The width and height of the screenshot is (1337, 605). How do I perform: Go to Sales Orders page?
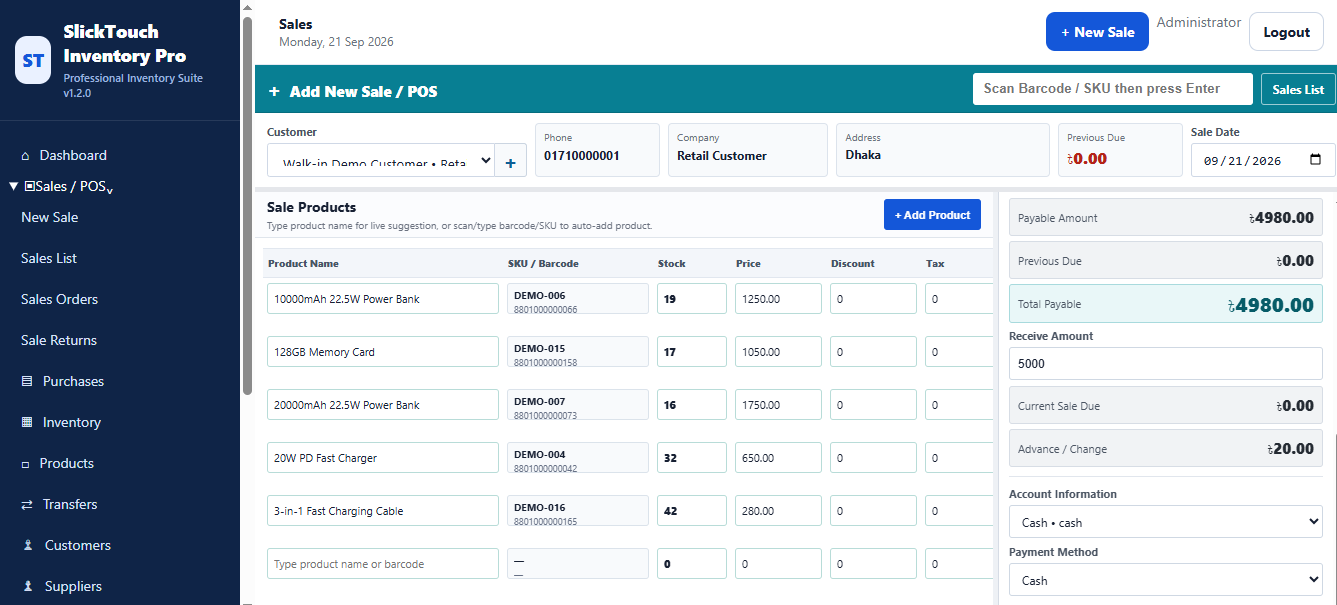click(59, 300)
